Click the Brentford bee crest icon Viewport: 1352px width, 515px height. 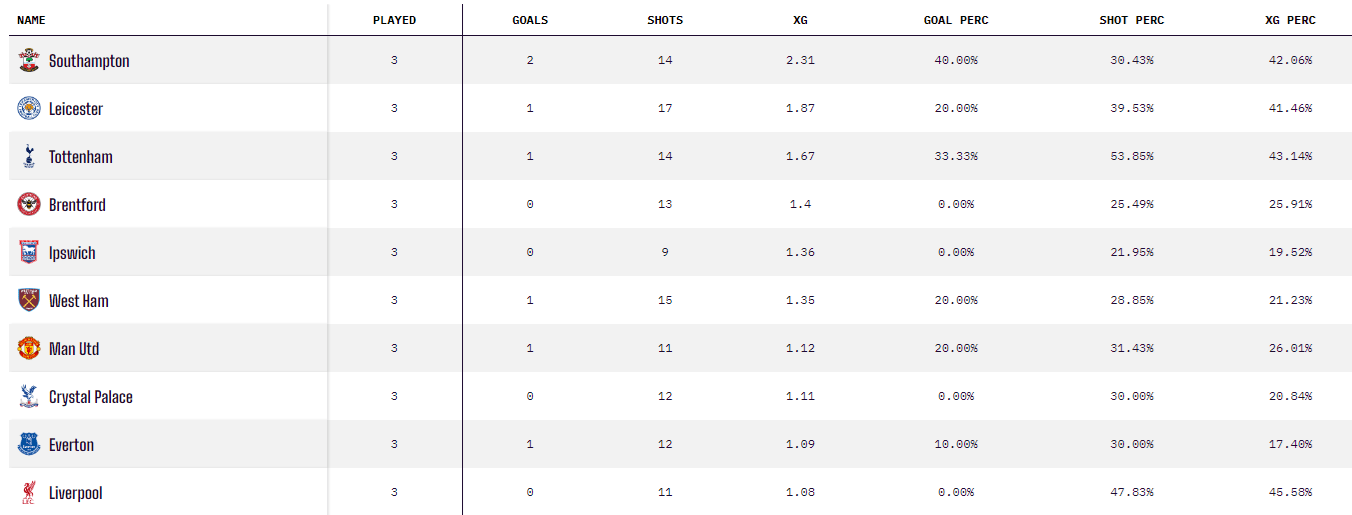point(29,205)
